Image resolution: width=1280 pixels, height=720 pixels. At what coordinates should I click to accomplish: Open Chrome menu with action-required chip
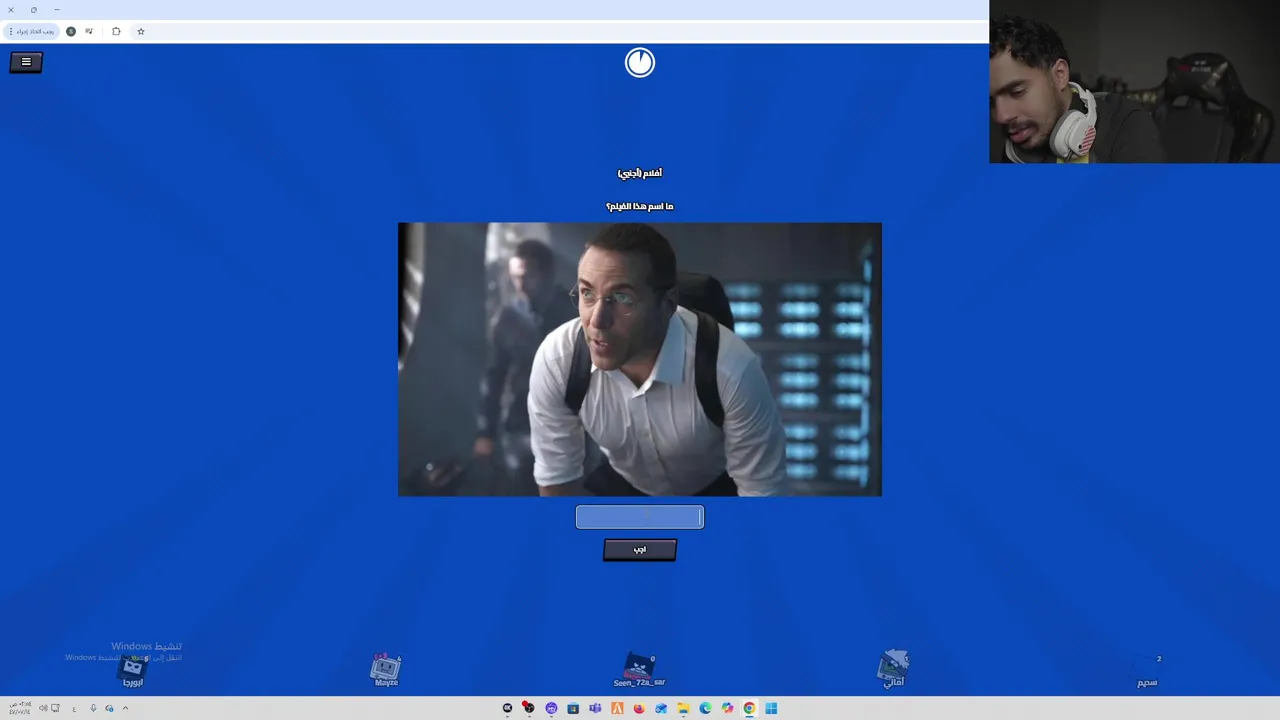[31, 31]
